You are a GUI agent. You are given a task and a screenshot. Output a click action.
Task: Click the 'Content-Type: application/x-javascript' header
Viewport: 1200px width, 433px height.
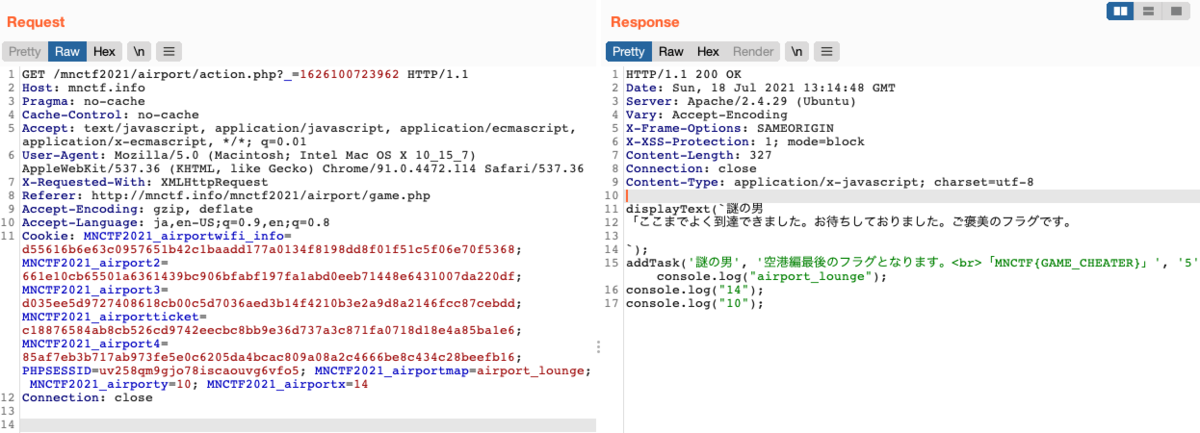[x=830, y=182]
